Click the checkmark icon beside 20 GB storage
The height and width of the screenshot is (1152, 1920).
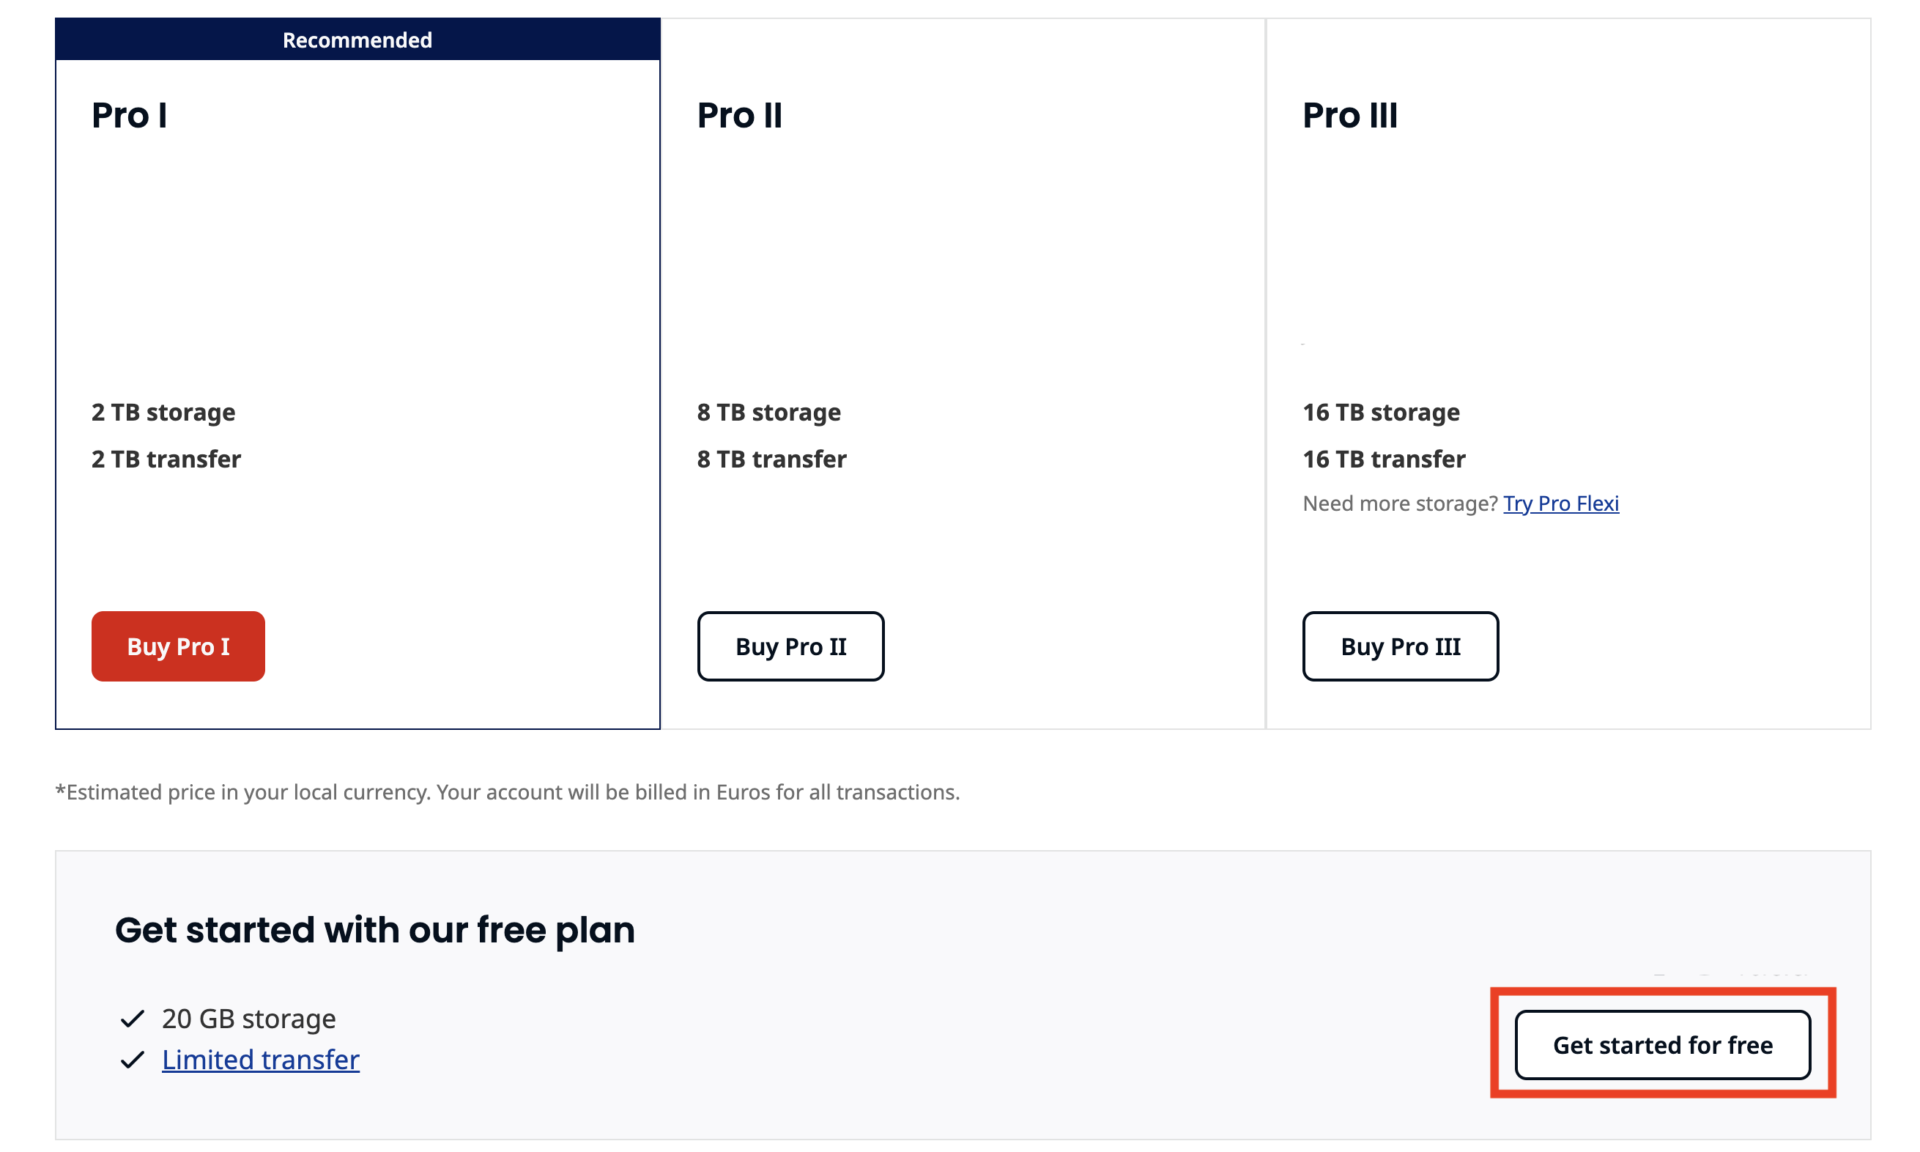131,1018
